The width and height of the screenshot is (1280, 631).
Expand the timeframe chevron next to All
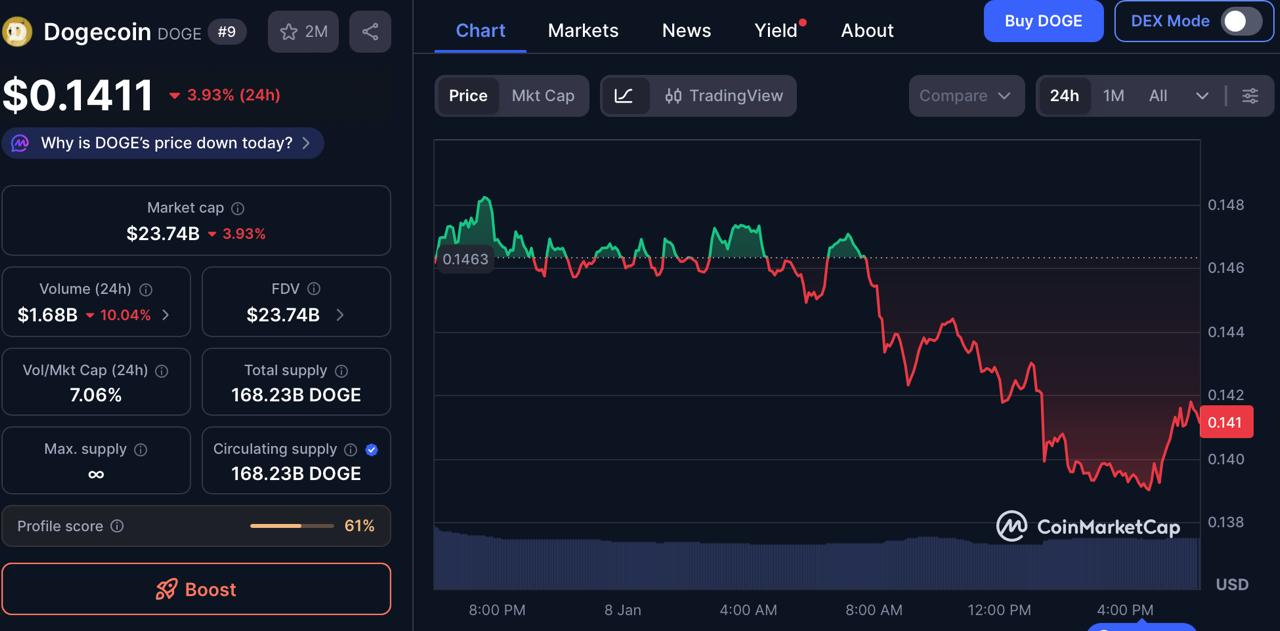(x=1201, y=96)
